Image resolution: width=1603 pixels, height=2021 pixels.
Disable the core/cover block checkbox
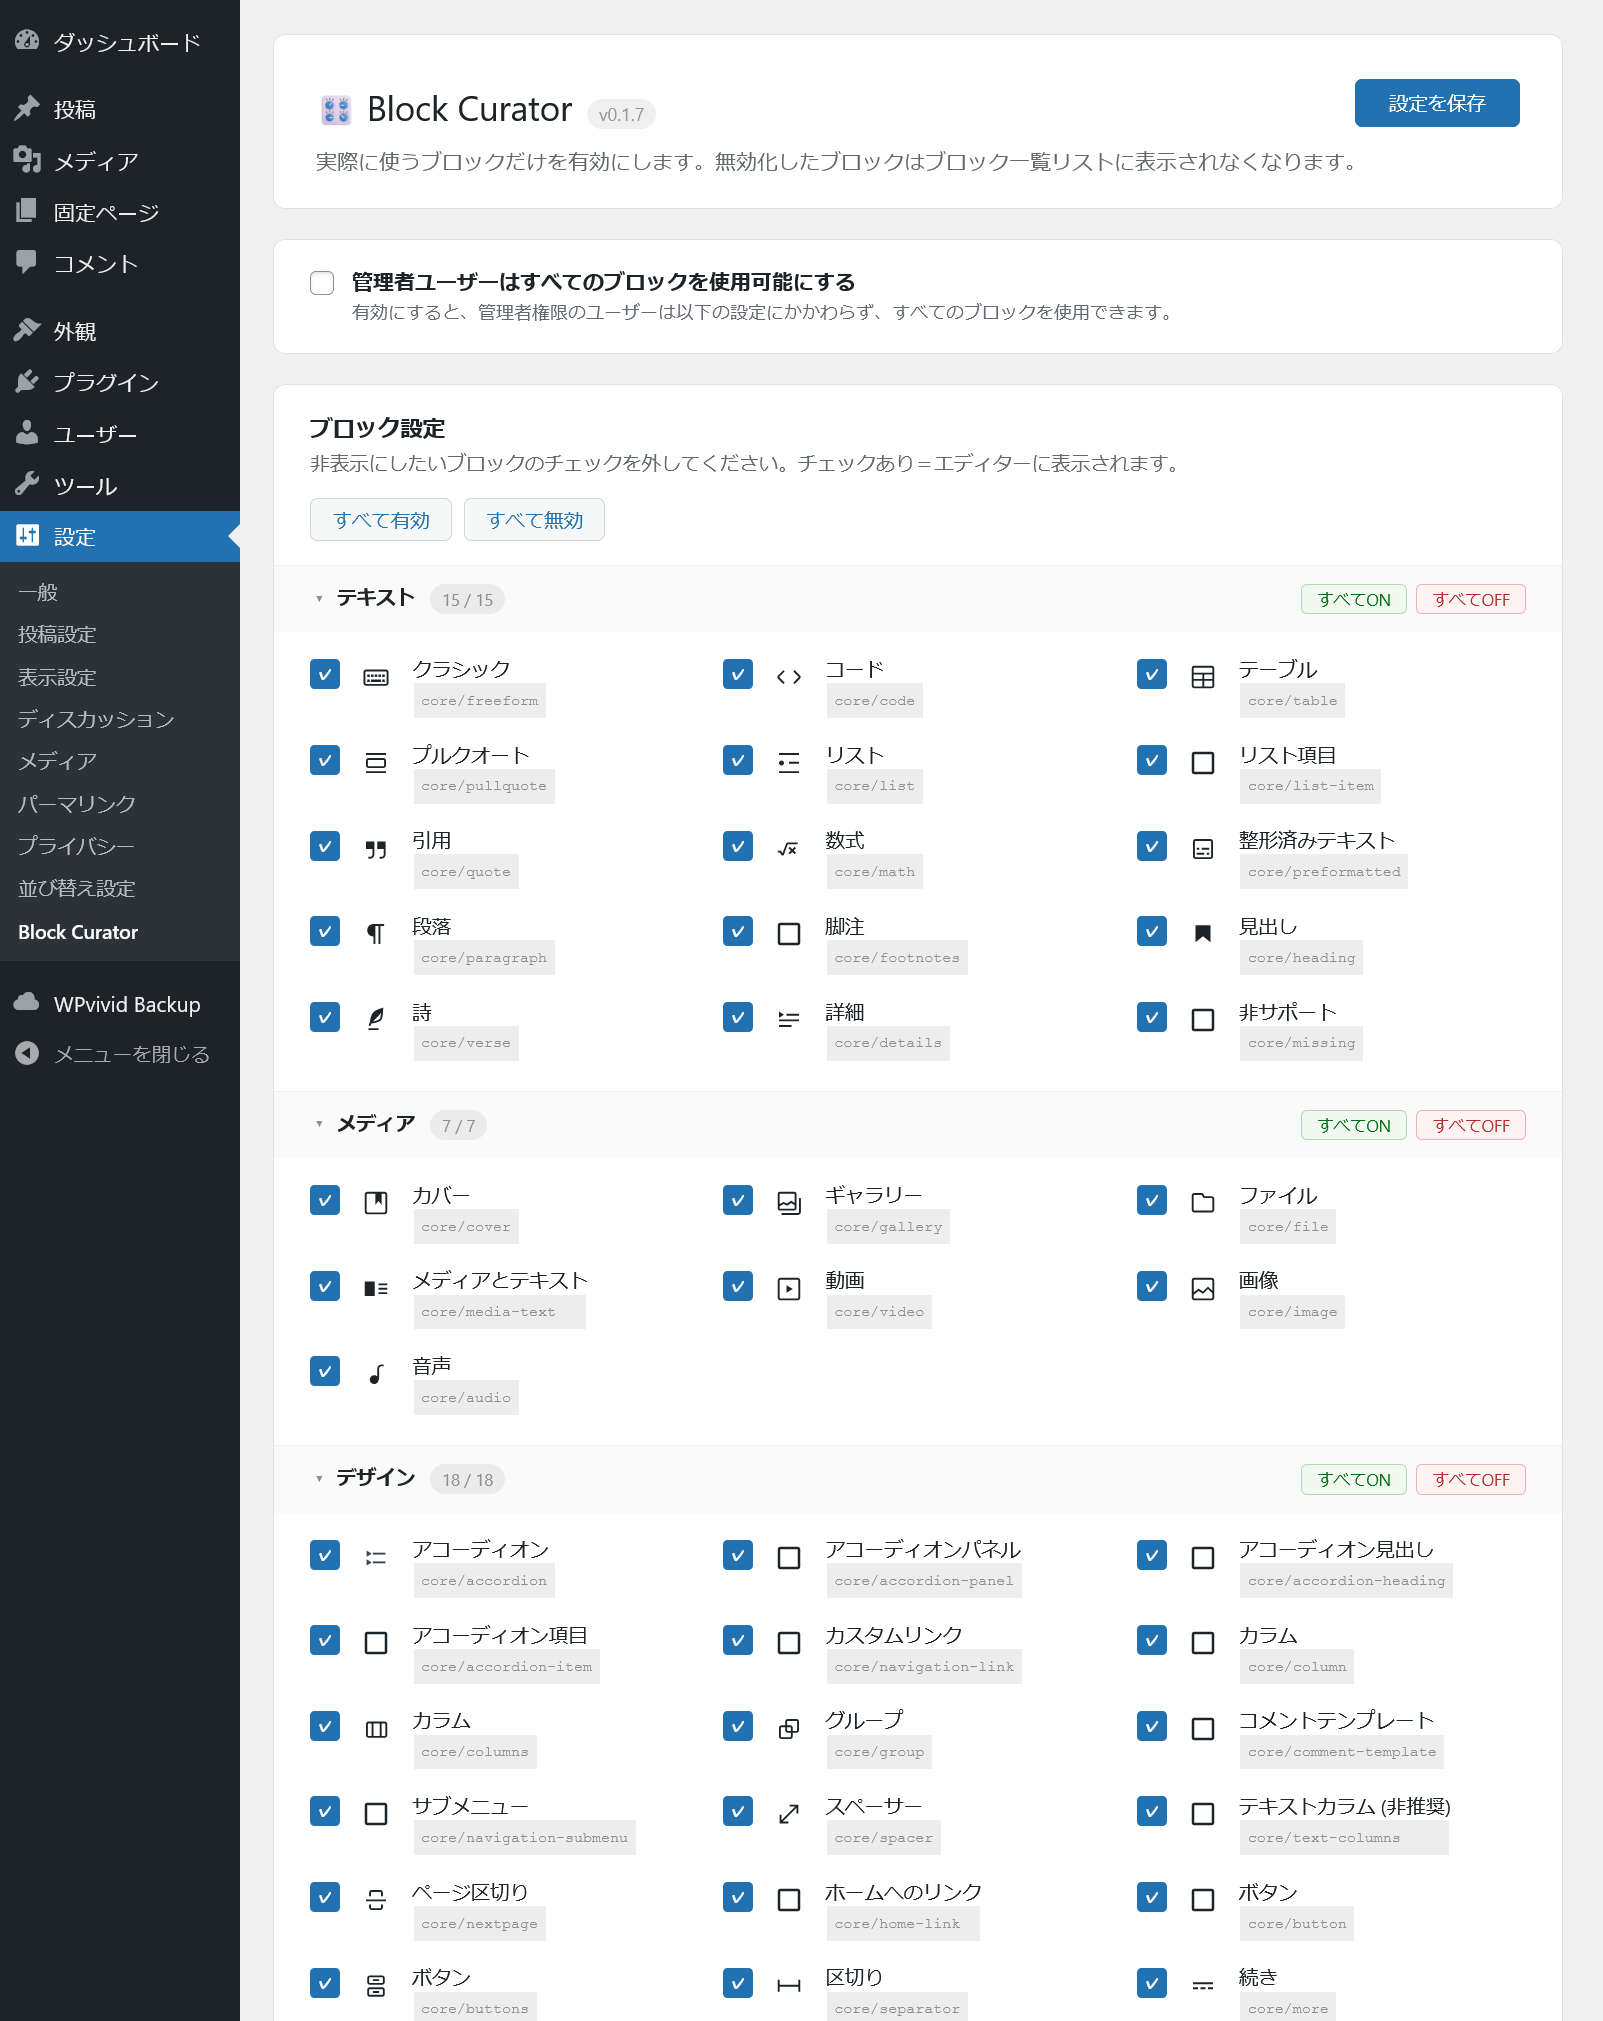click(x=324, y=1200)
